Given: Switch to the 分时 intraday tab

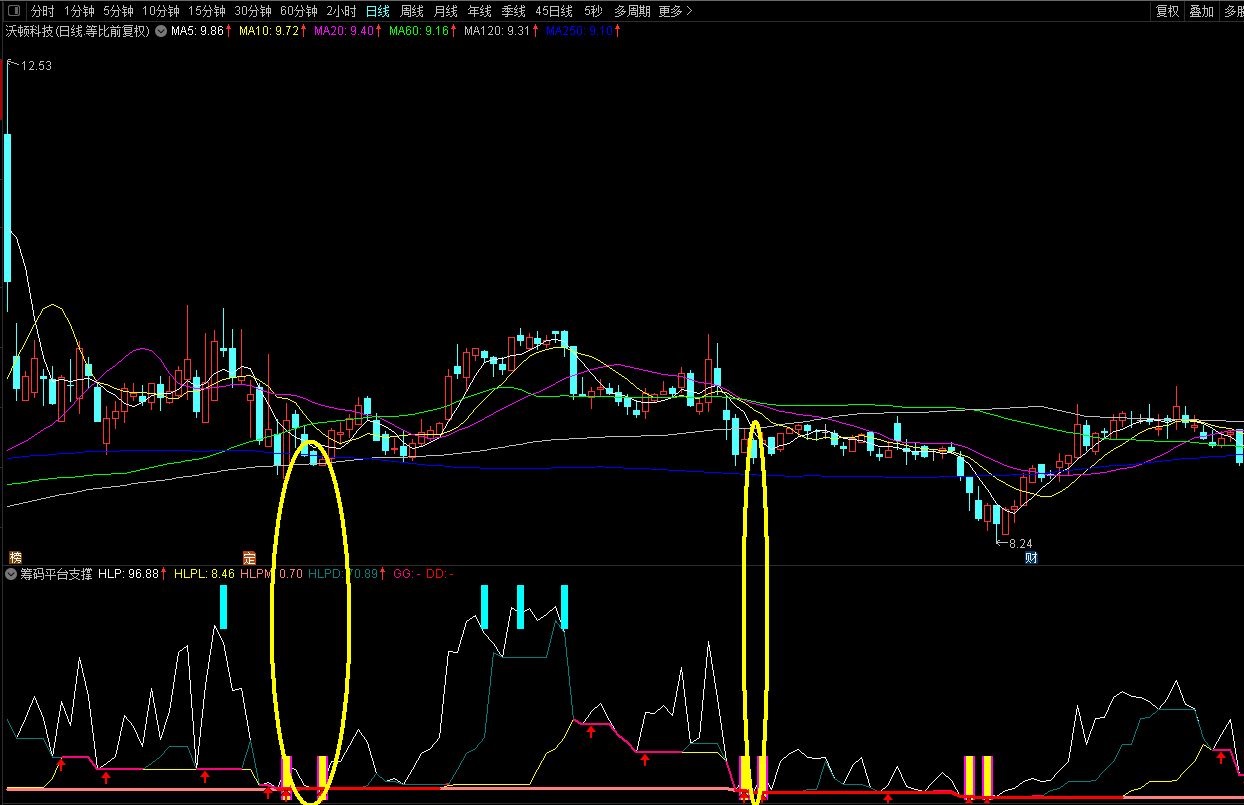Looking at the screenshot, I should 43,12.
